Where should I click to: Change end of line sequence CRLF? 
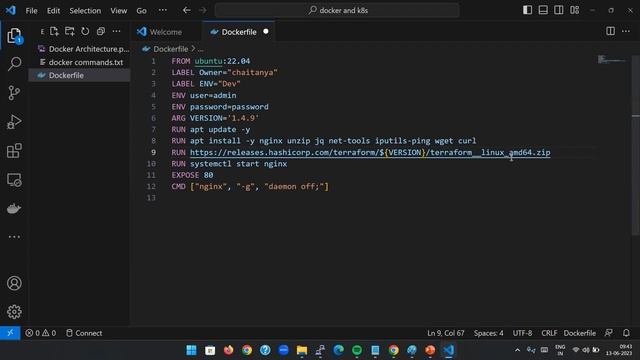(x=549, y=333)
